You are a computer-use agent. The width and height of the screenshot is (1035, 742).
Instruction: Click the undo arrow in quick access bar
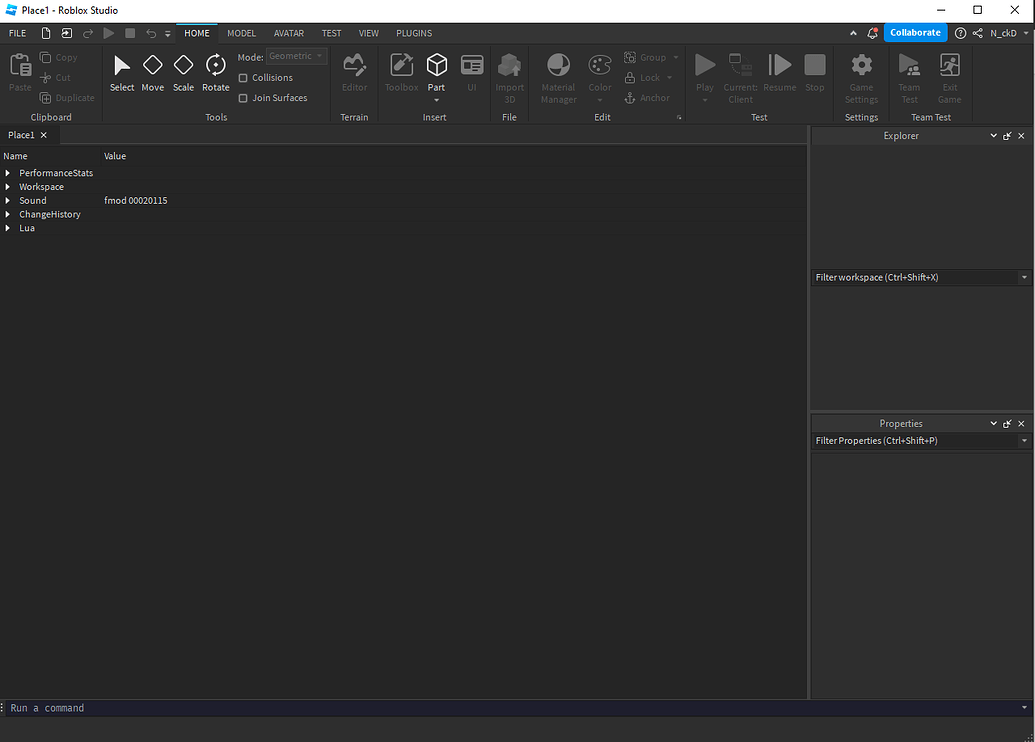(151, 33)
